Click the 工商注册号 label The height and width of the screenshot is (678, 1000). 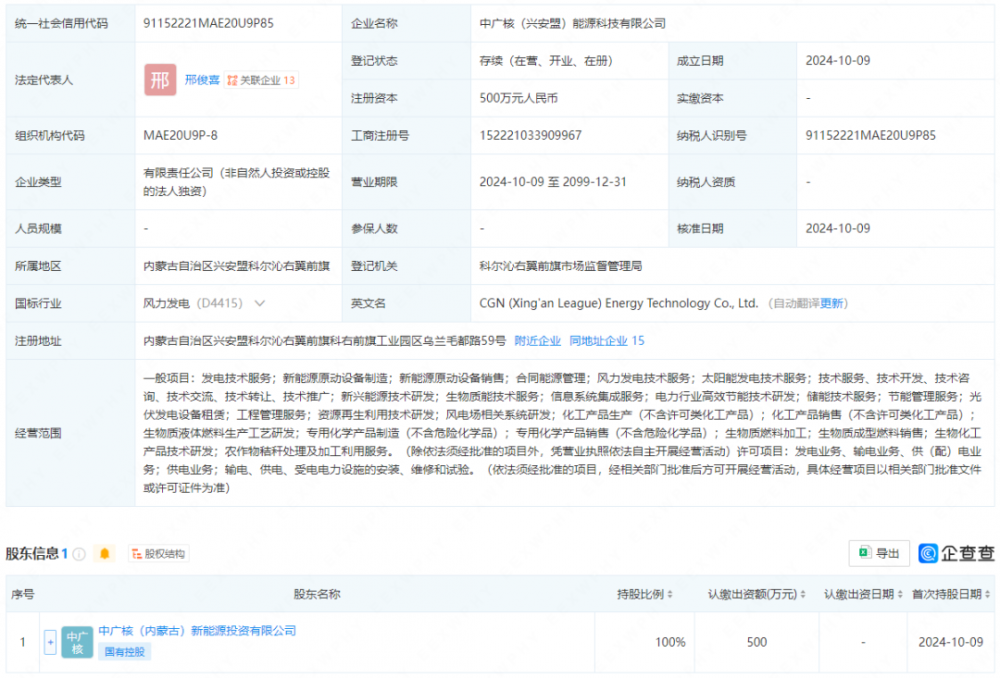(380, 135)
